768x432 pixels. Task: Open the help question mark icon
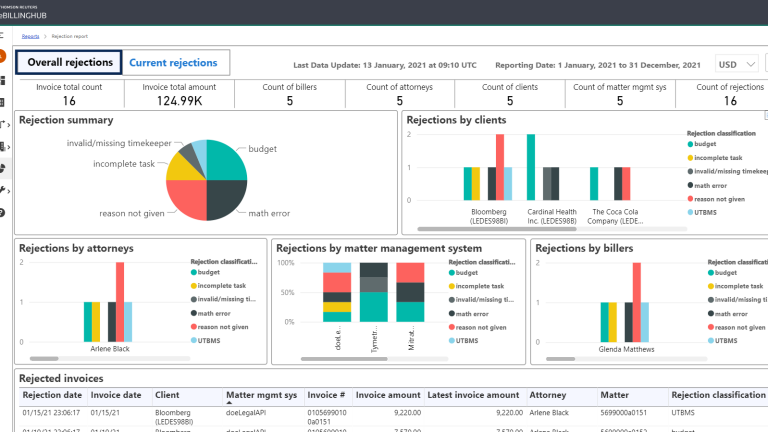[2, 213]
